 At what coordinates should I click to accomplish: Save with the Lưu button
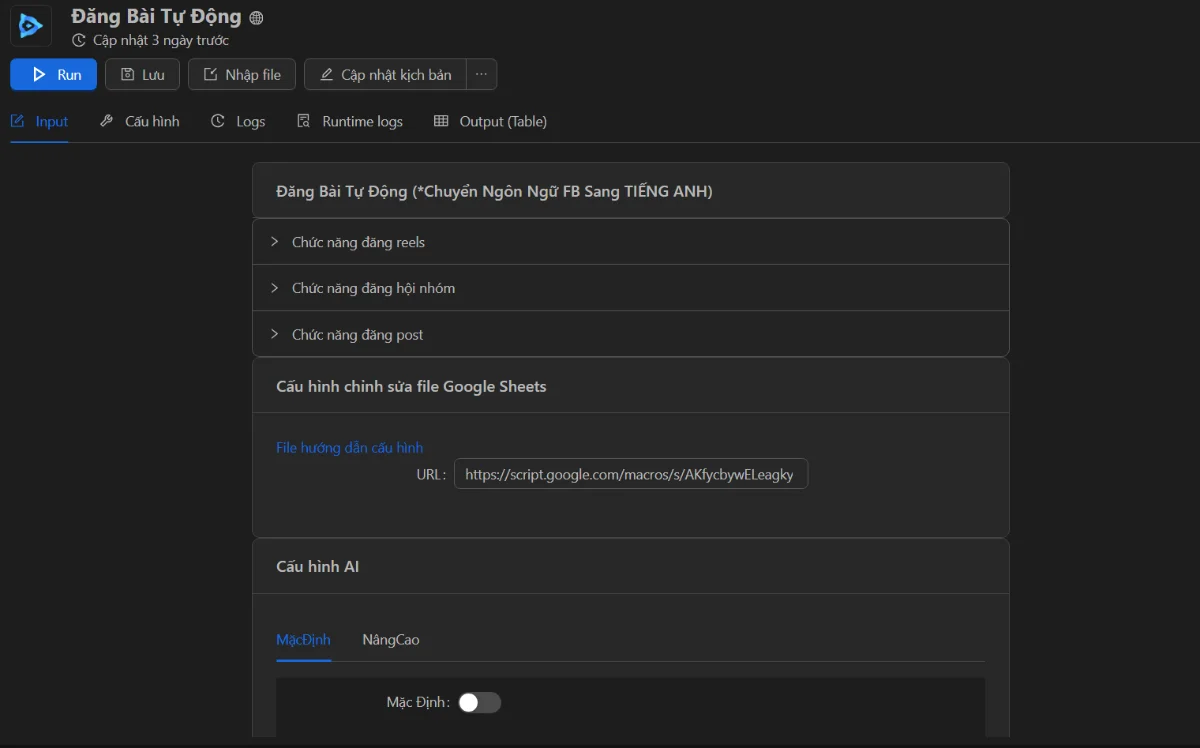[x=142, y=75]
